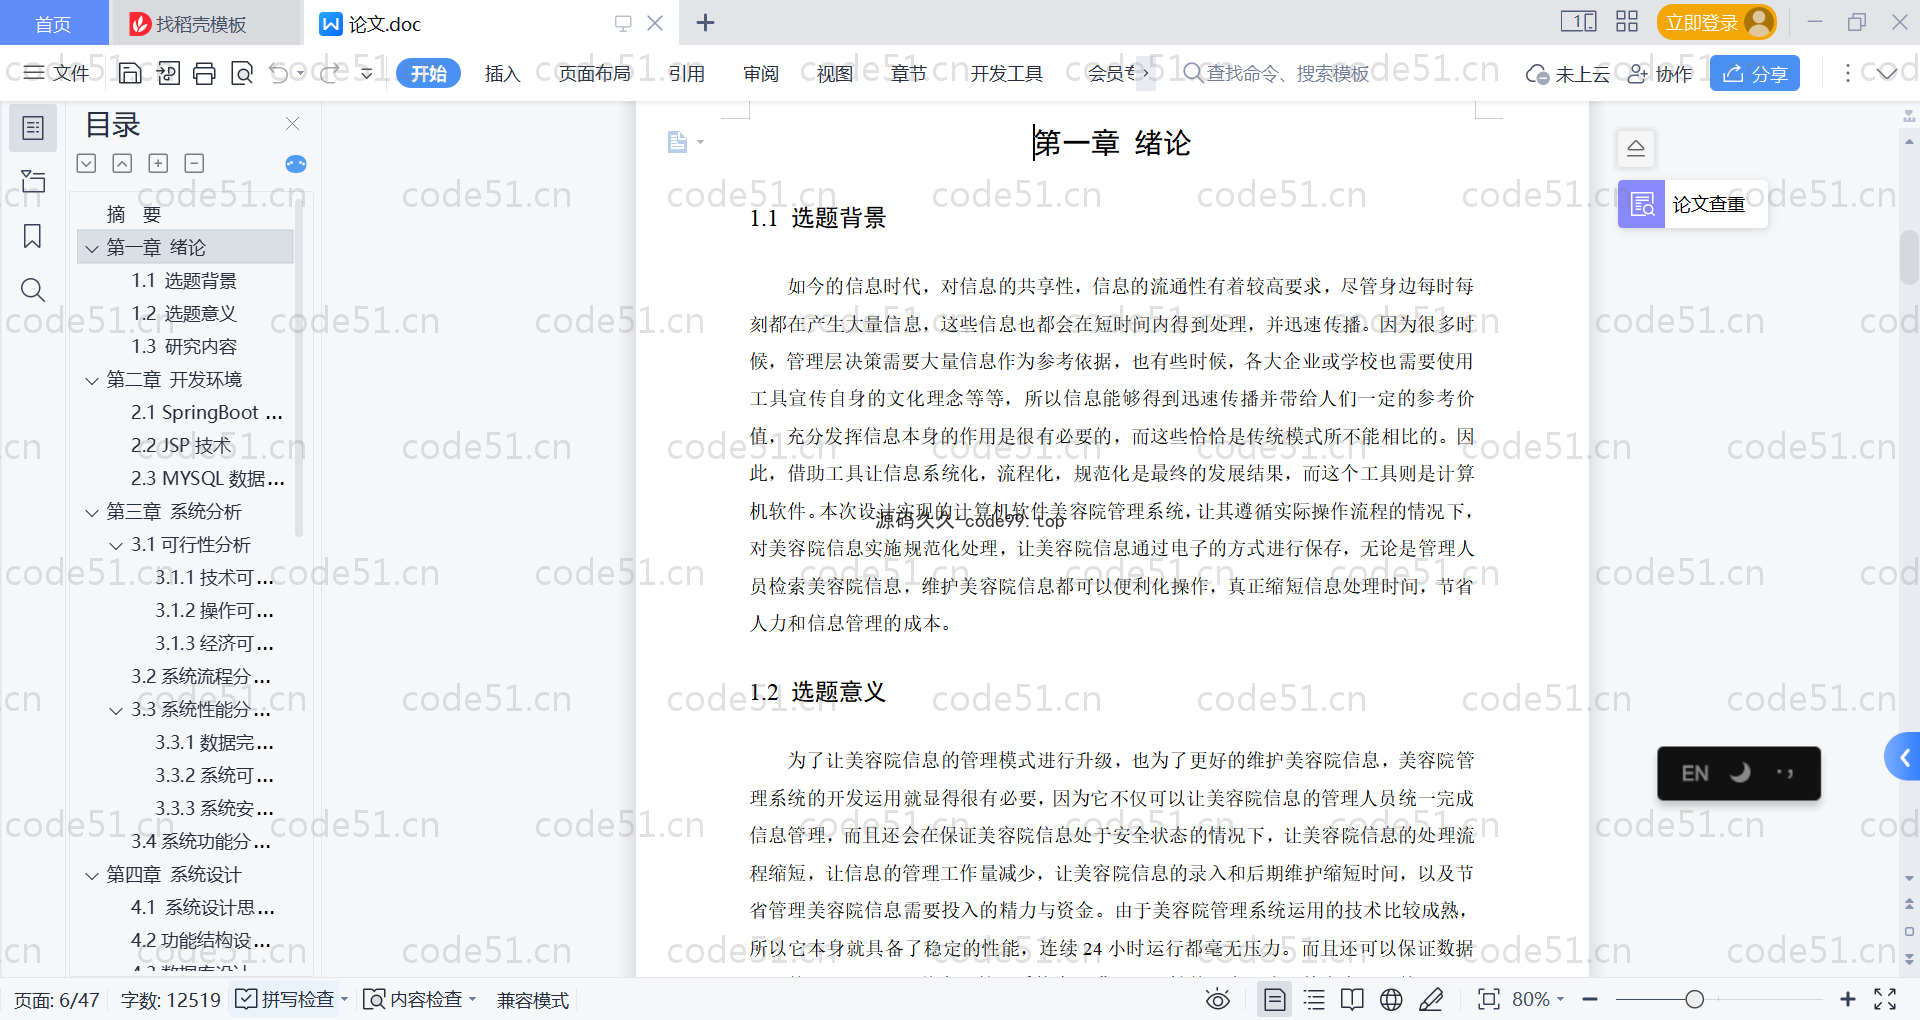
Task: Collapse 第一章 绪论 in outline
Action: [92, 248]
